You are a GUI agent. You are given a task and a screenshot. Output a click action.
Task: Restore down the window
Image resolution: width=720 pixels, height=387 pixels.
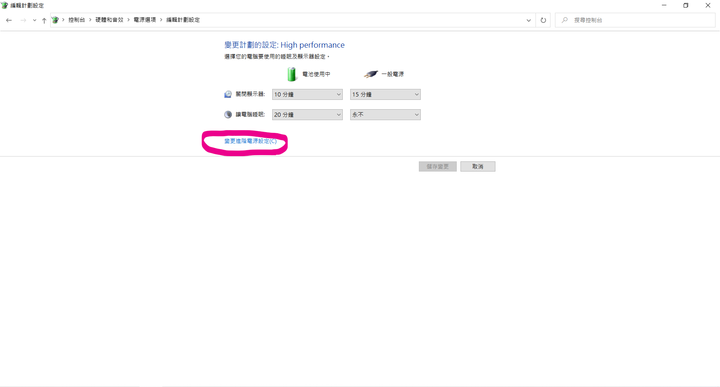[x=686, y=6]
